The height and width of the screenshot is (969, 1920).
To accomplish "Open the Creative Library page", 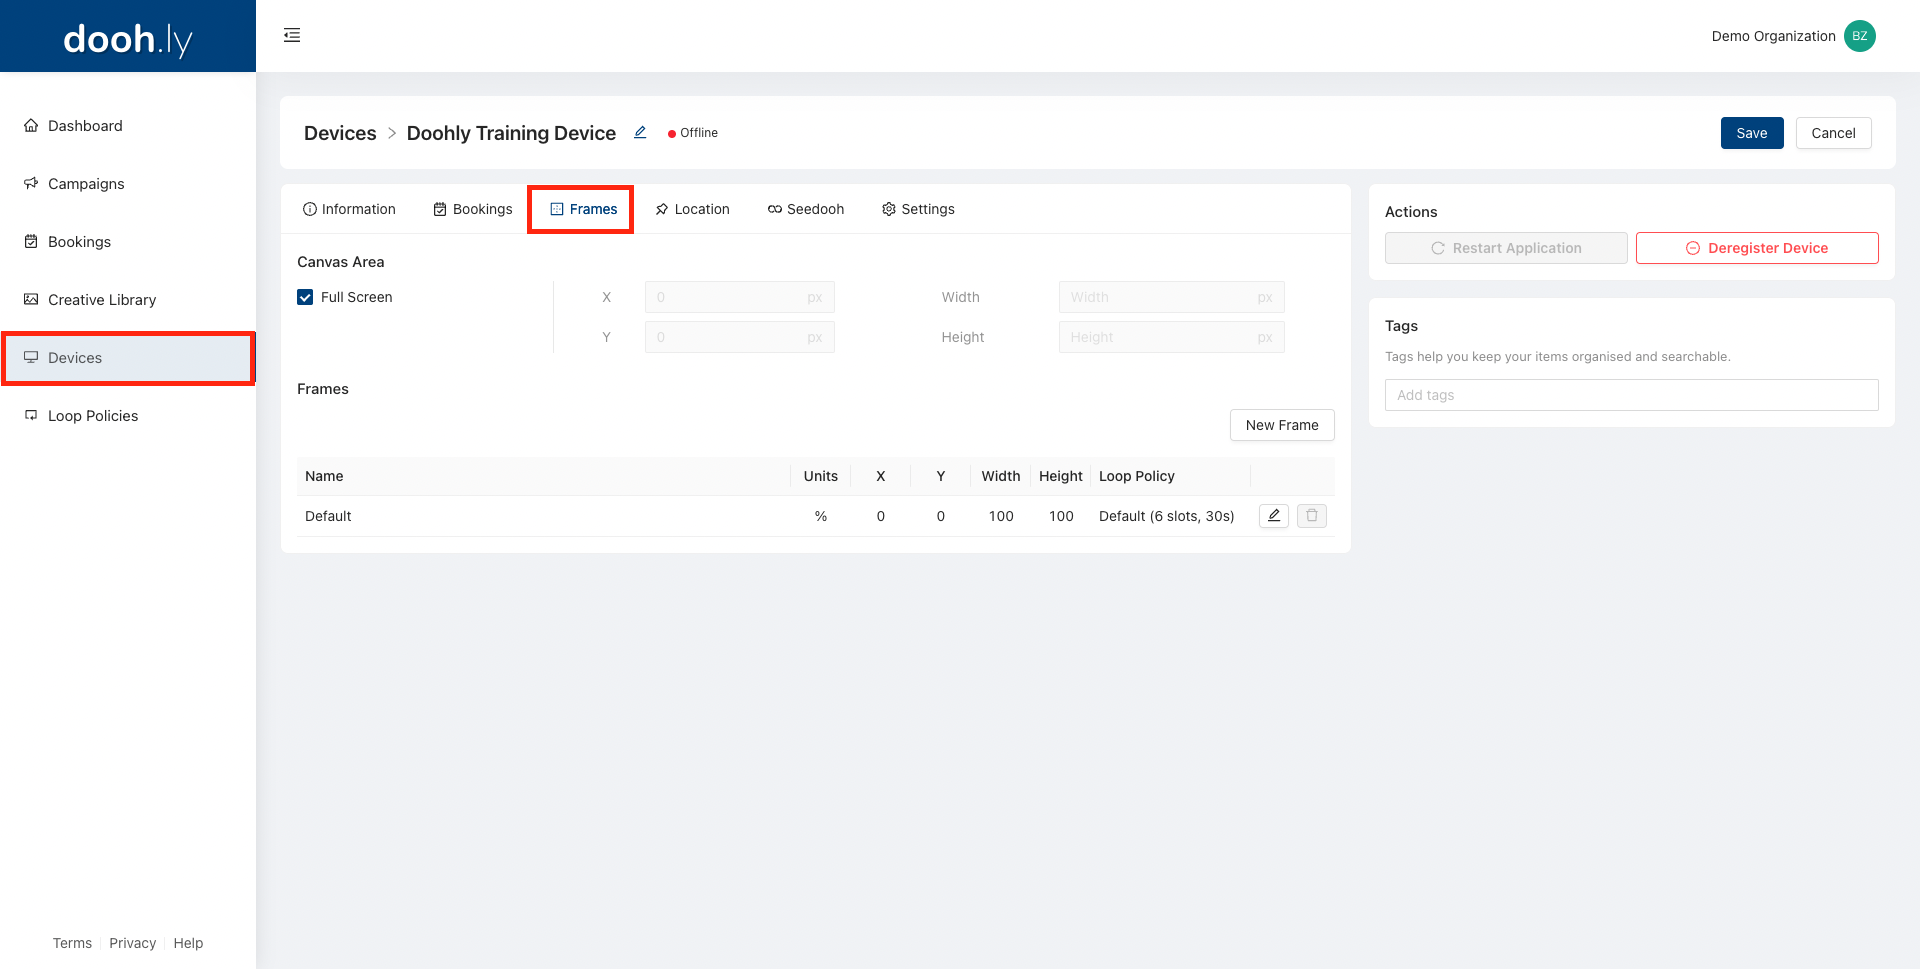I will click(101, 300).
